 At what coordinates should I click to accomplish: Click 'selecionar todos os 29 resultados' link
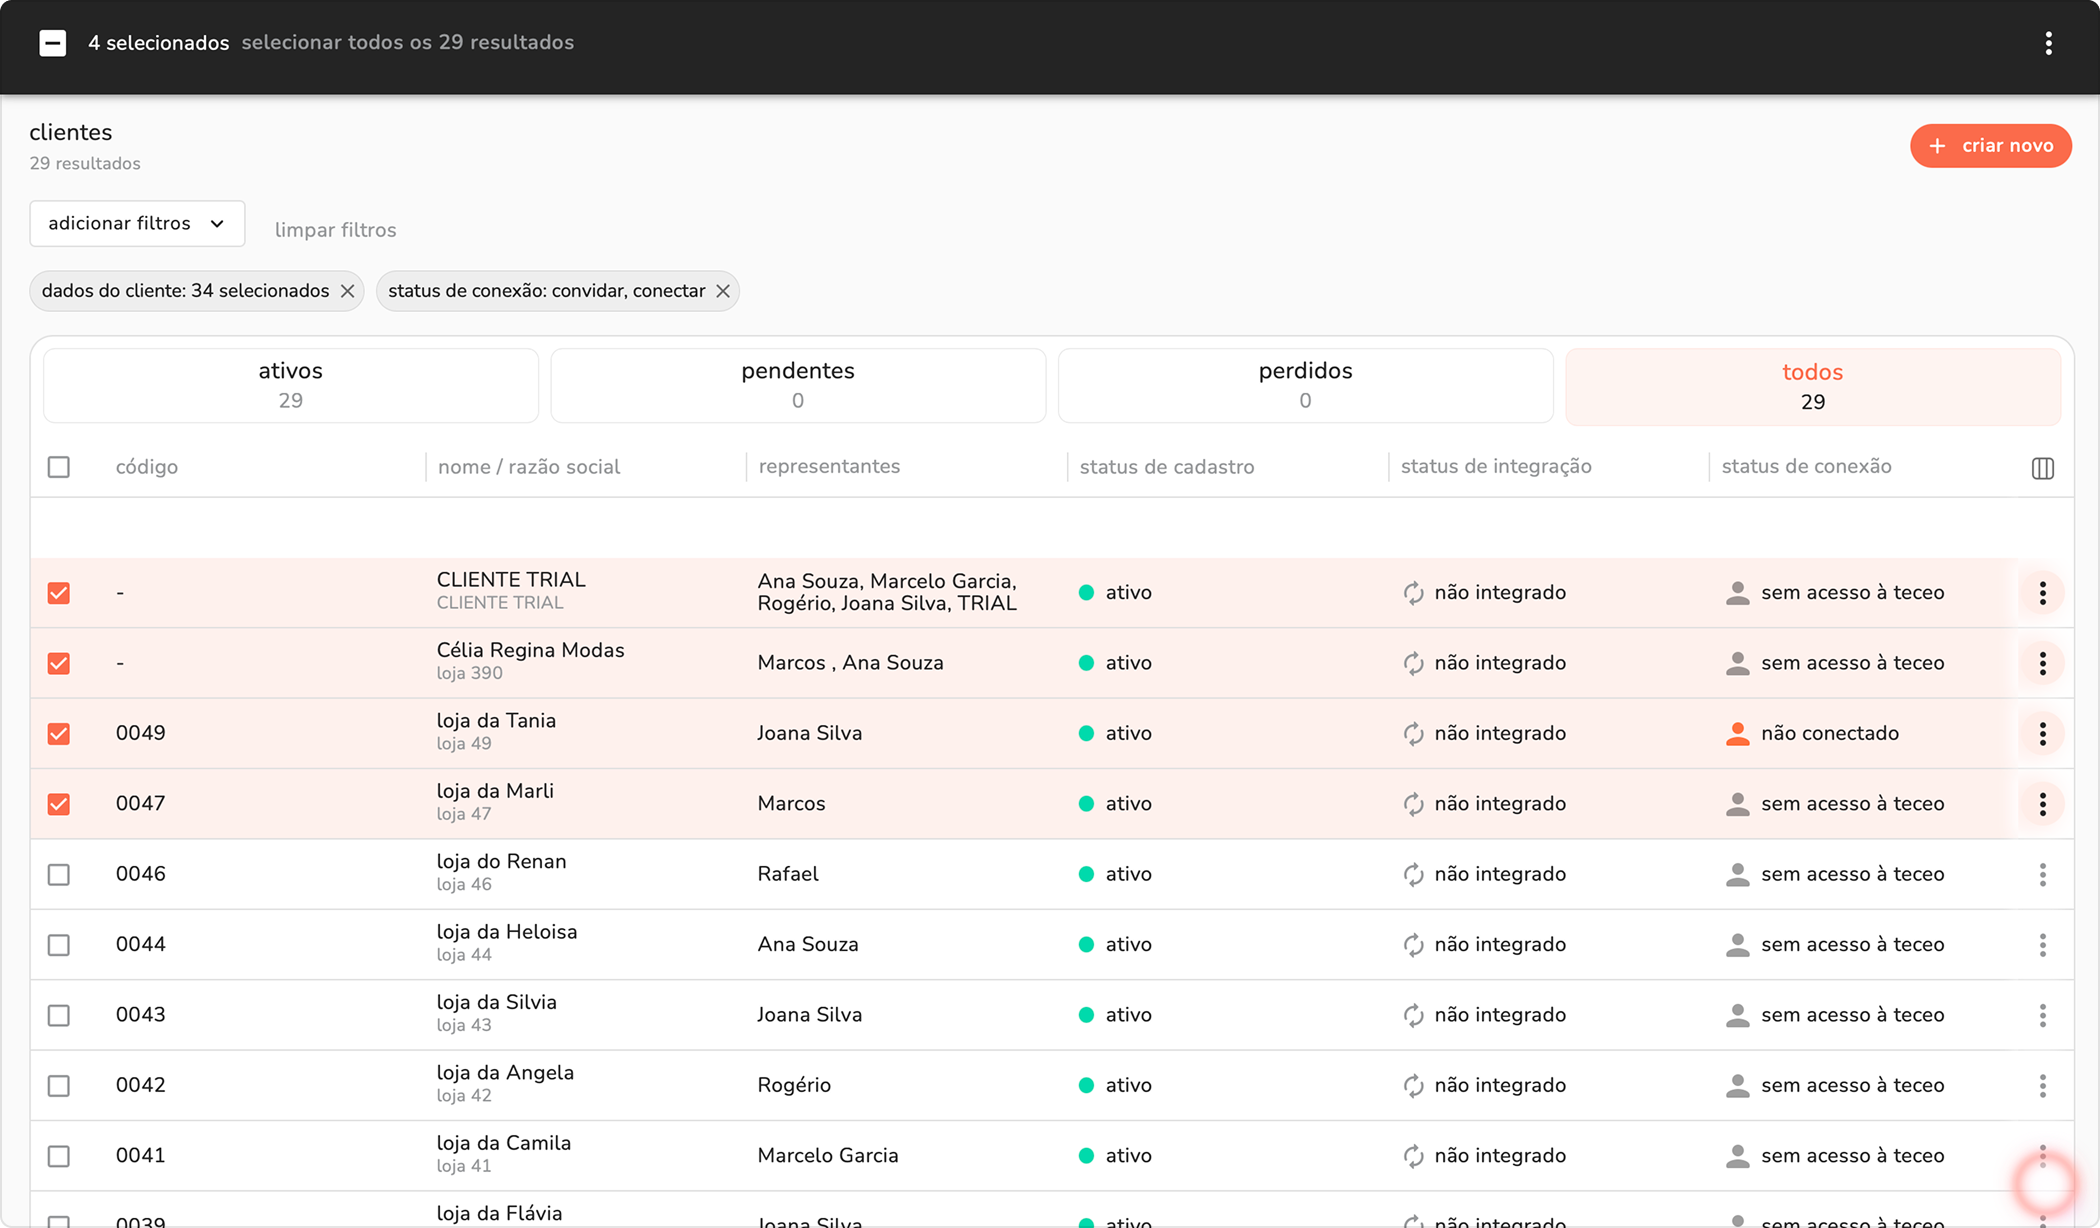tap(407, 43)
